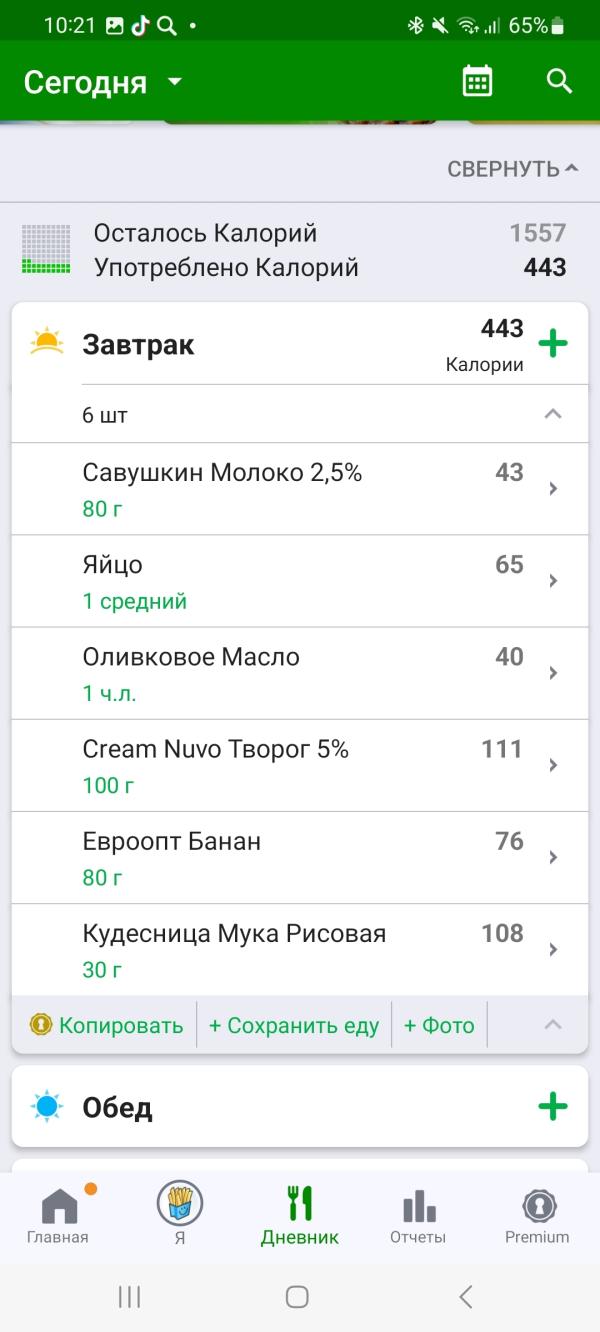This screenshot has width=600, height=1332.
Task: Add a meal photo with + Фото
Action: coord(439,1025)
